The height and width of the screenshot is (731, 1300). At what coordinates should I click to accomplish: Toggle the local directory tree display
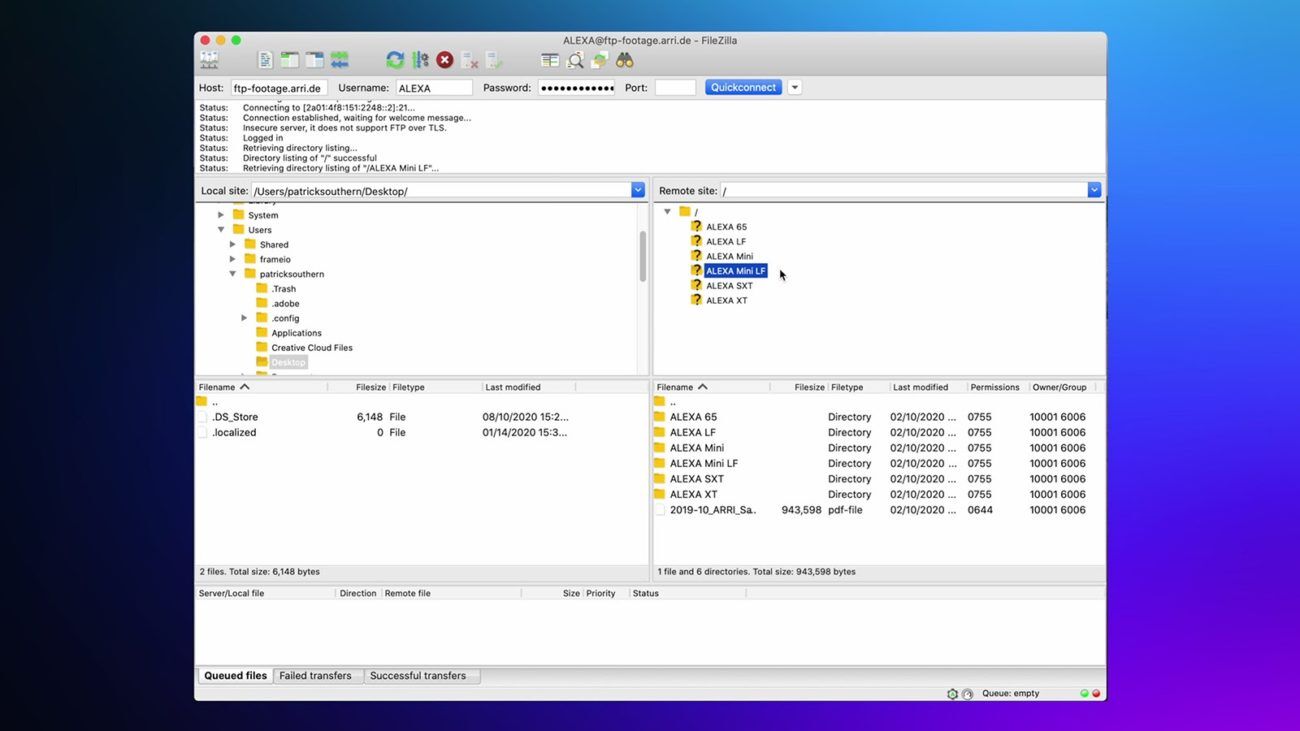click(290, 61)
